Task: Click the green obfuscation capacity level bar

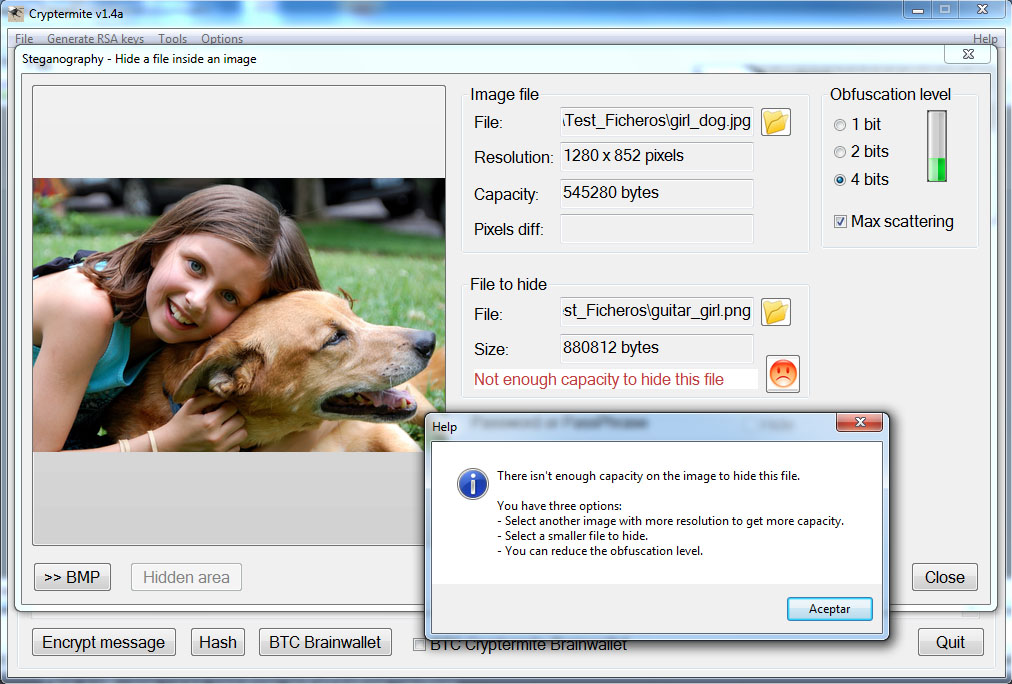Action: coord(937,146)
